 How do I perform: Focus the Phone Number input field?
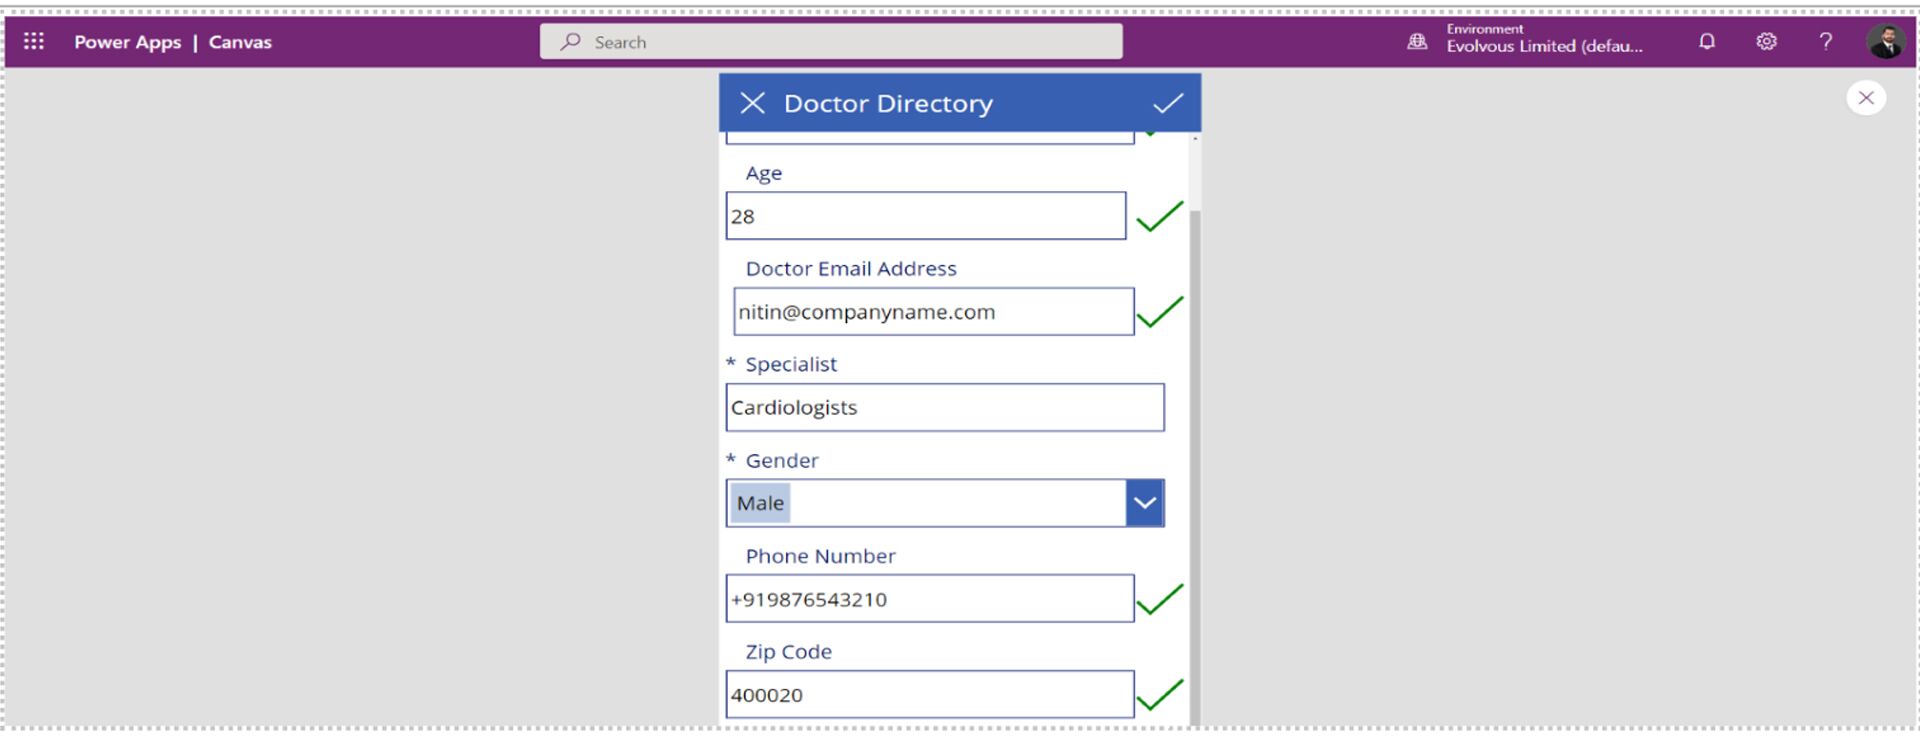pos(929,599)
